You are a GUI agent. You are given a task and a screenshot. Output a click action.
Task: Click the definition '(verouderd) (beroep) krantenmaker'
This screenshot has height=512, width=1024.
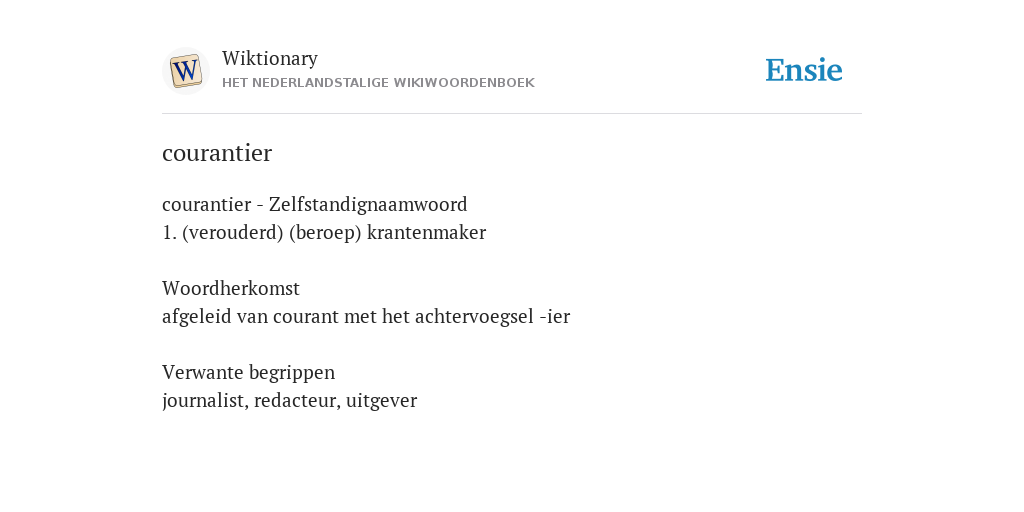[334, 232]
